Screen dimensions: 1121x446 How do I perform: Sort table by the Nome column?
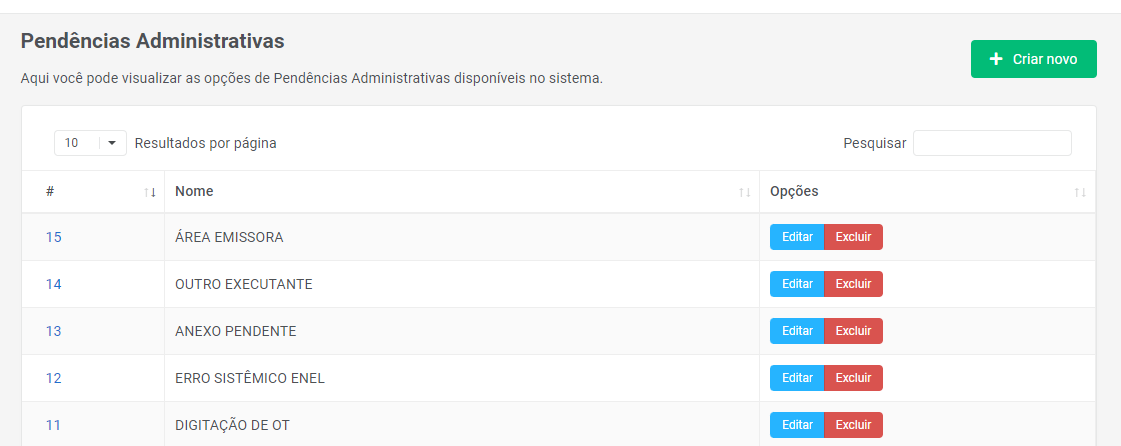[461, 192]
